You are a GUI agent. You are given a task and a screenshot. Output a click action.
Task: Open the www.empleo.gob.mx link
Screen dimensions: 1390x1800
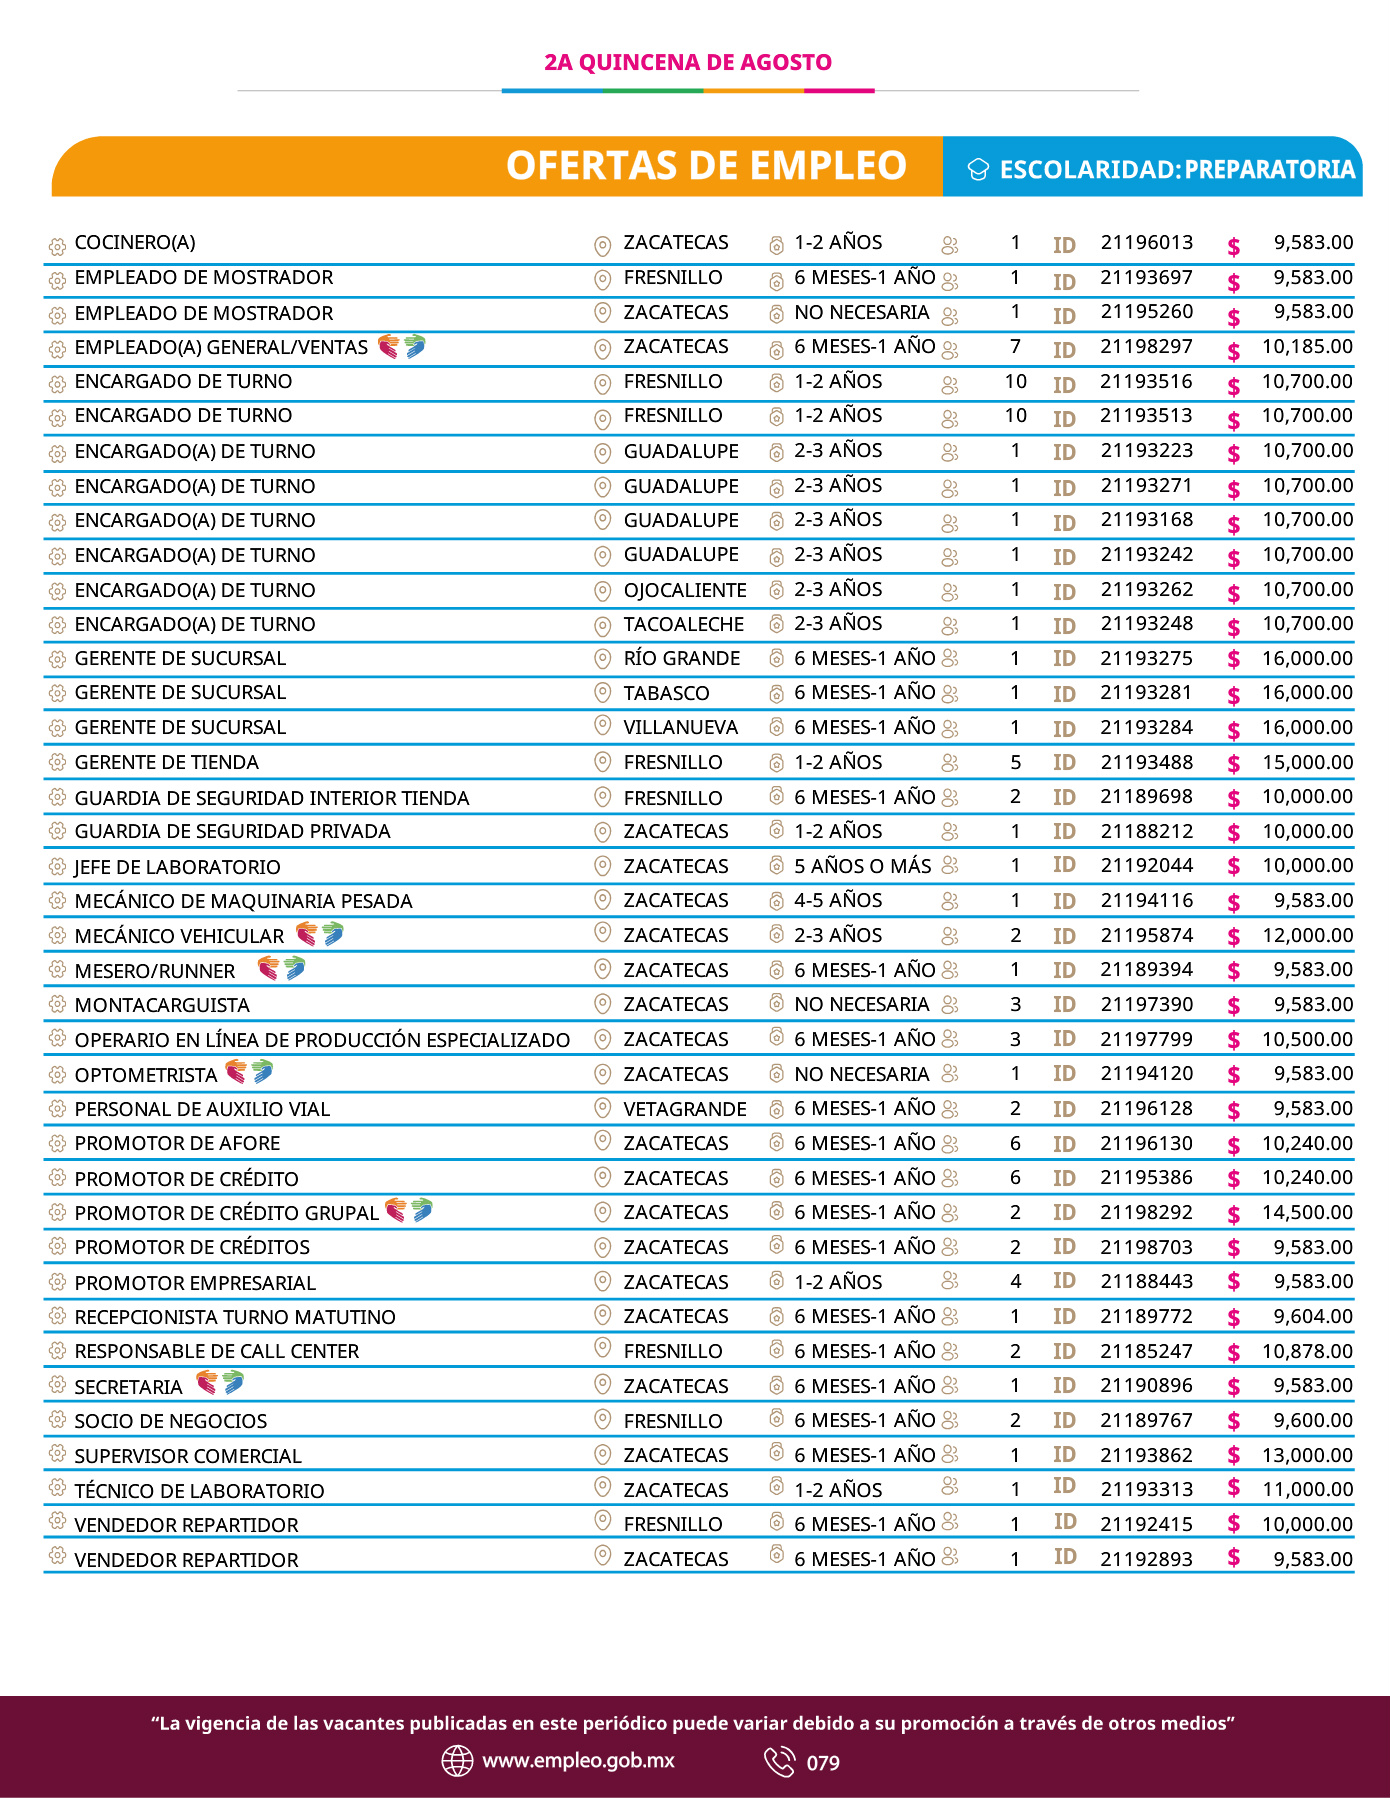579,1761
